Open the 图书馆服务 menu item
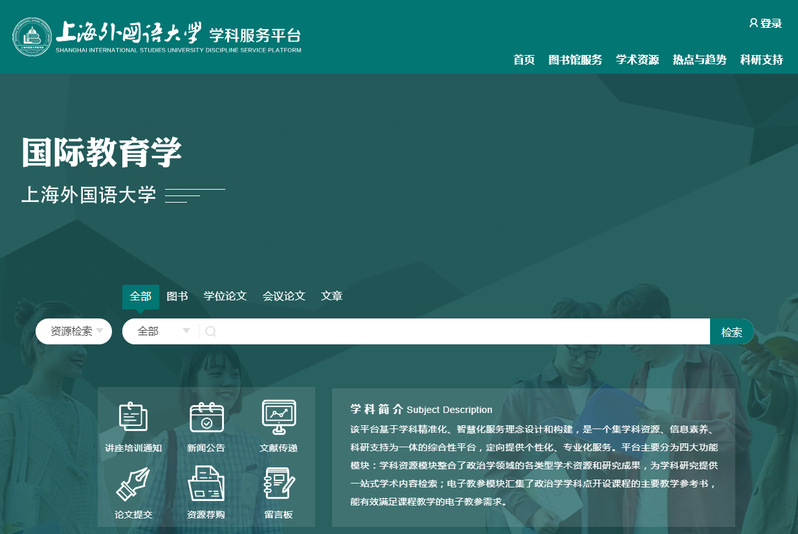This screenshot has height=534, width=798. (x=575, y=60)
